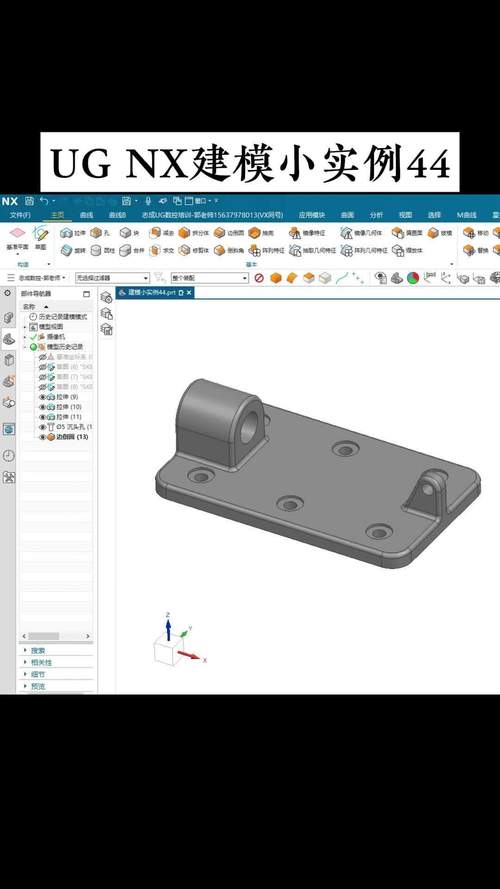The width and height of the screenshot is (500, 889).
Task: Select the Subtract (减去) tool
Action: click(162, 233)
